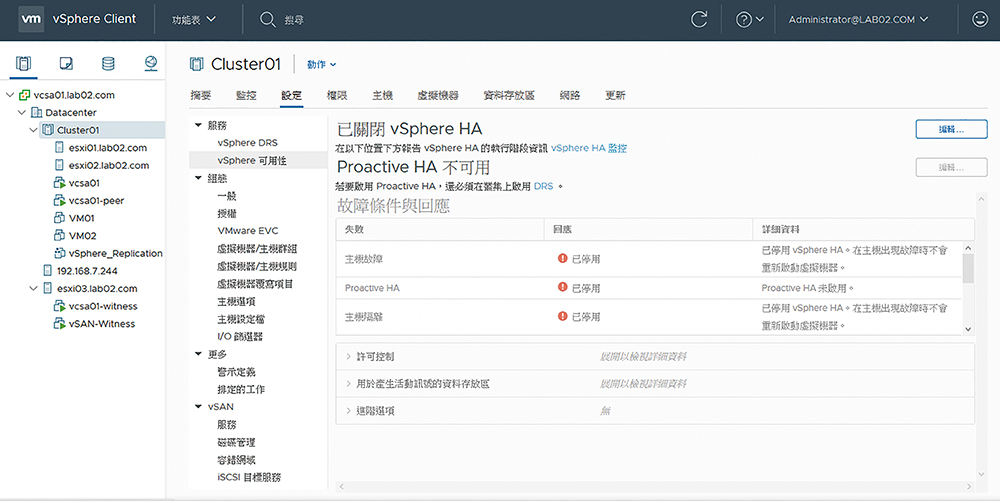
Task: Open the 功能表 dropdown menu
Action: click(x=194, y=20)
